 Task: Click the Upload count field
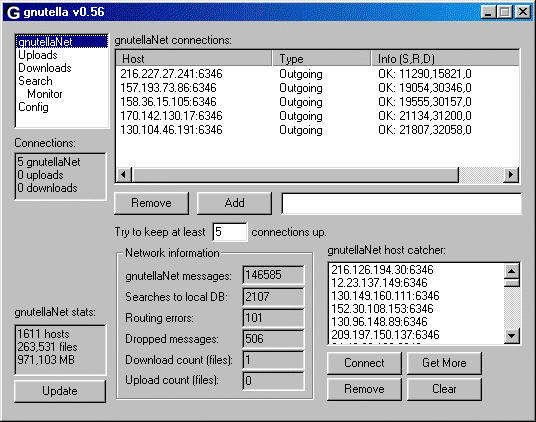click(x=273, y=381)
